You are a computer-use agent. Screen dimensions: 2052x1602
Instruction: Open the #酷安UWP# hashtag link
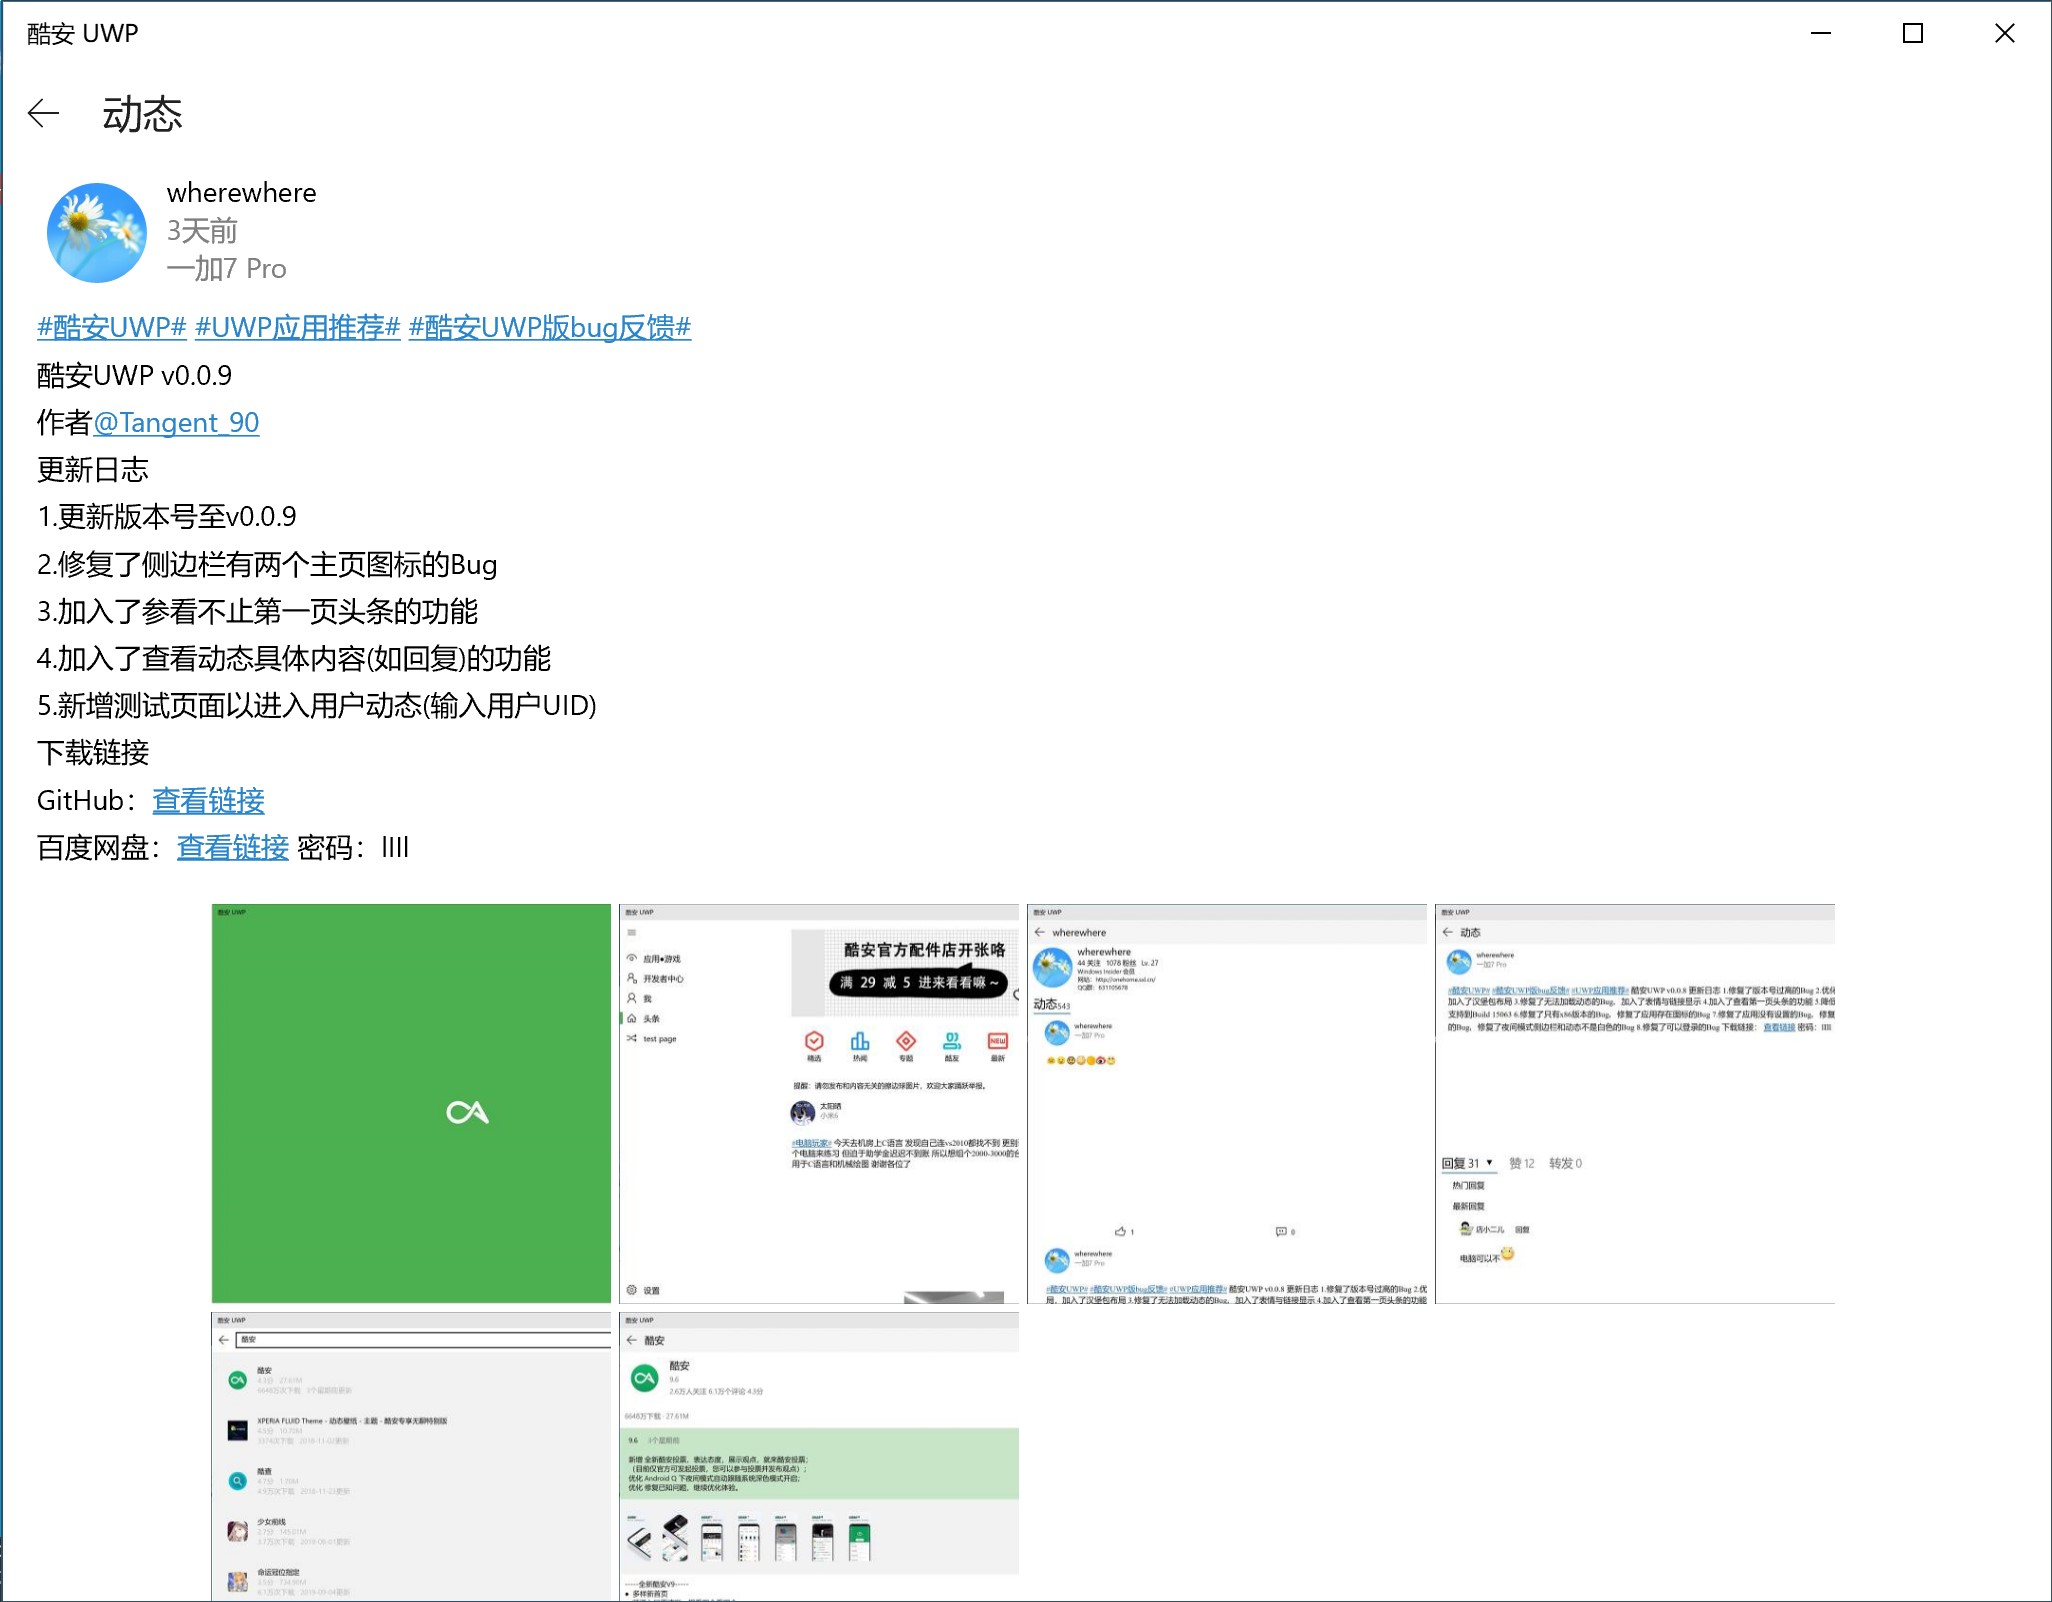[x=111, y=327]
